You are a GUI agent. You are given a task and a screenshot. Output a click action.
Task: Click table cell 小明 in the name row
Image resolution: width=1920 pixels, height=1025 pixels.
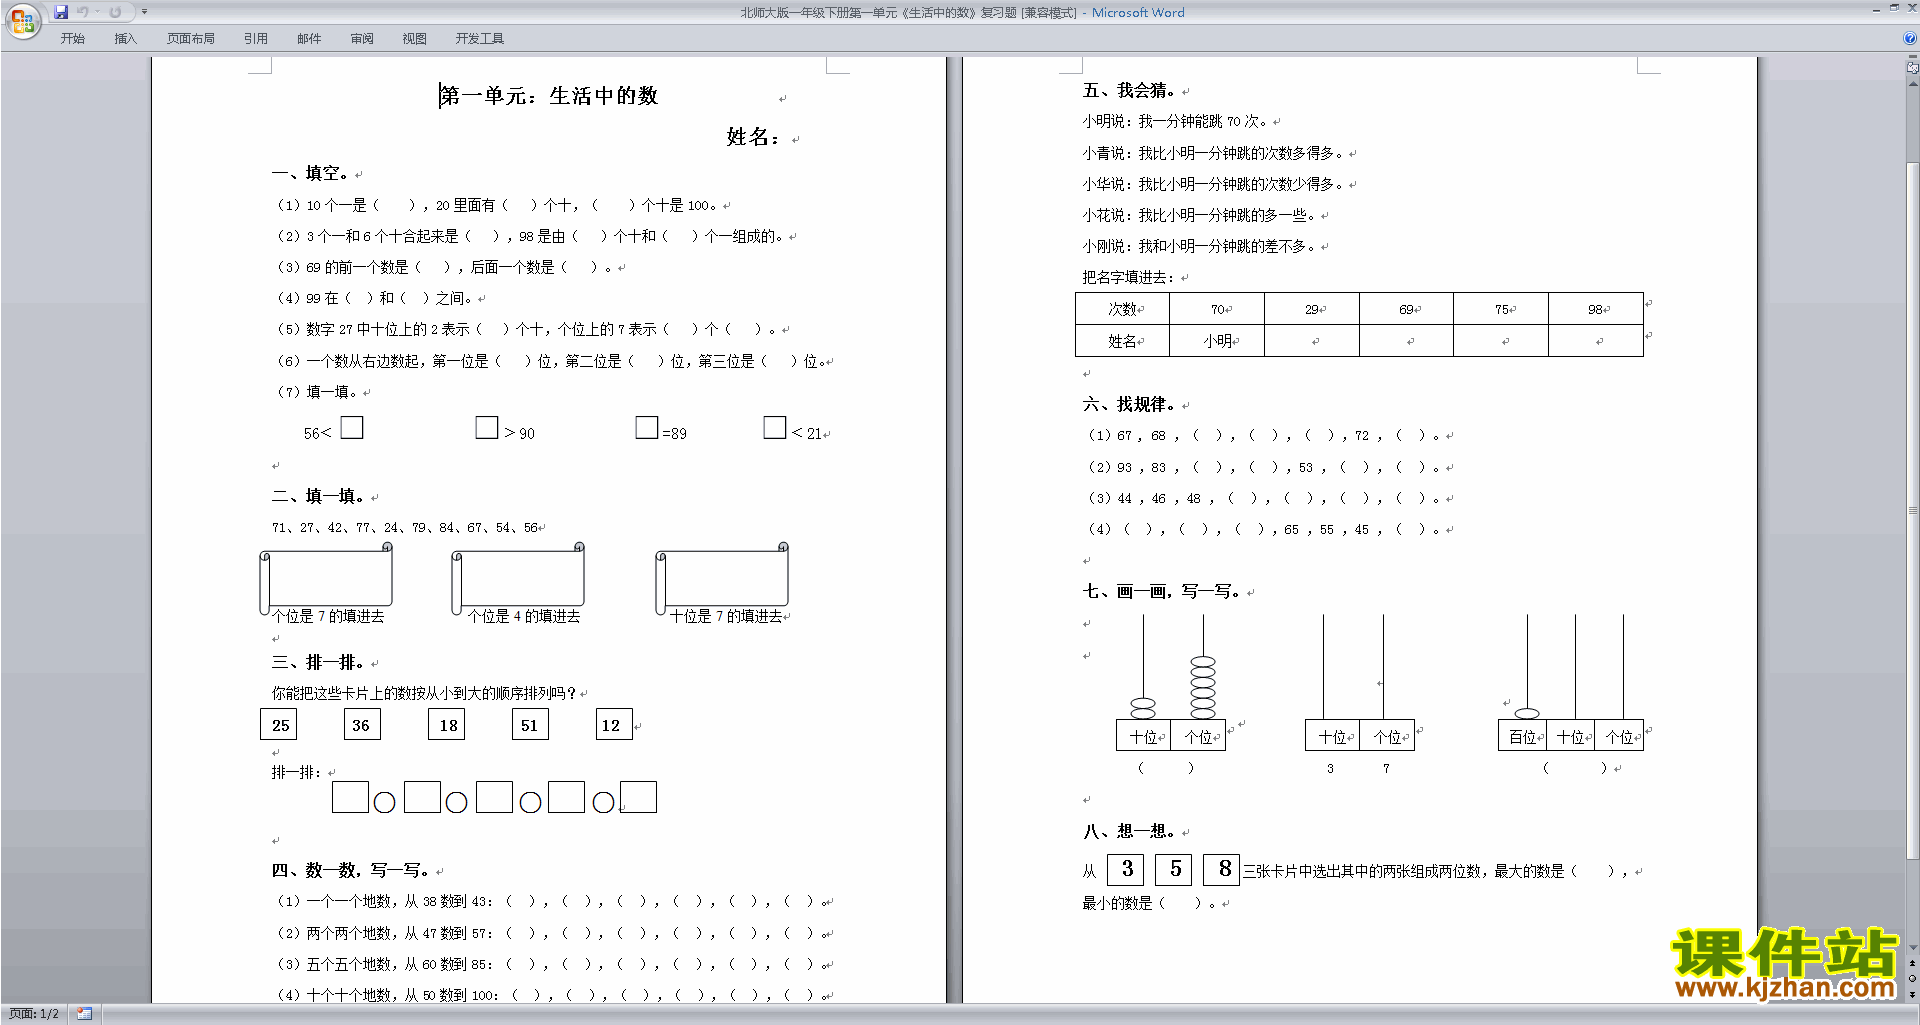[x=1217, y=341]
